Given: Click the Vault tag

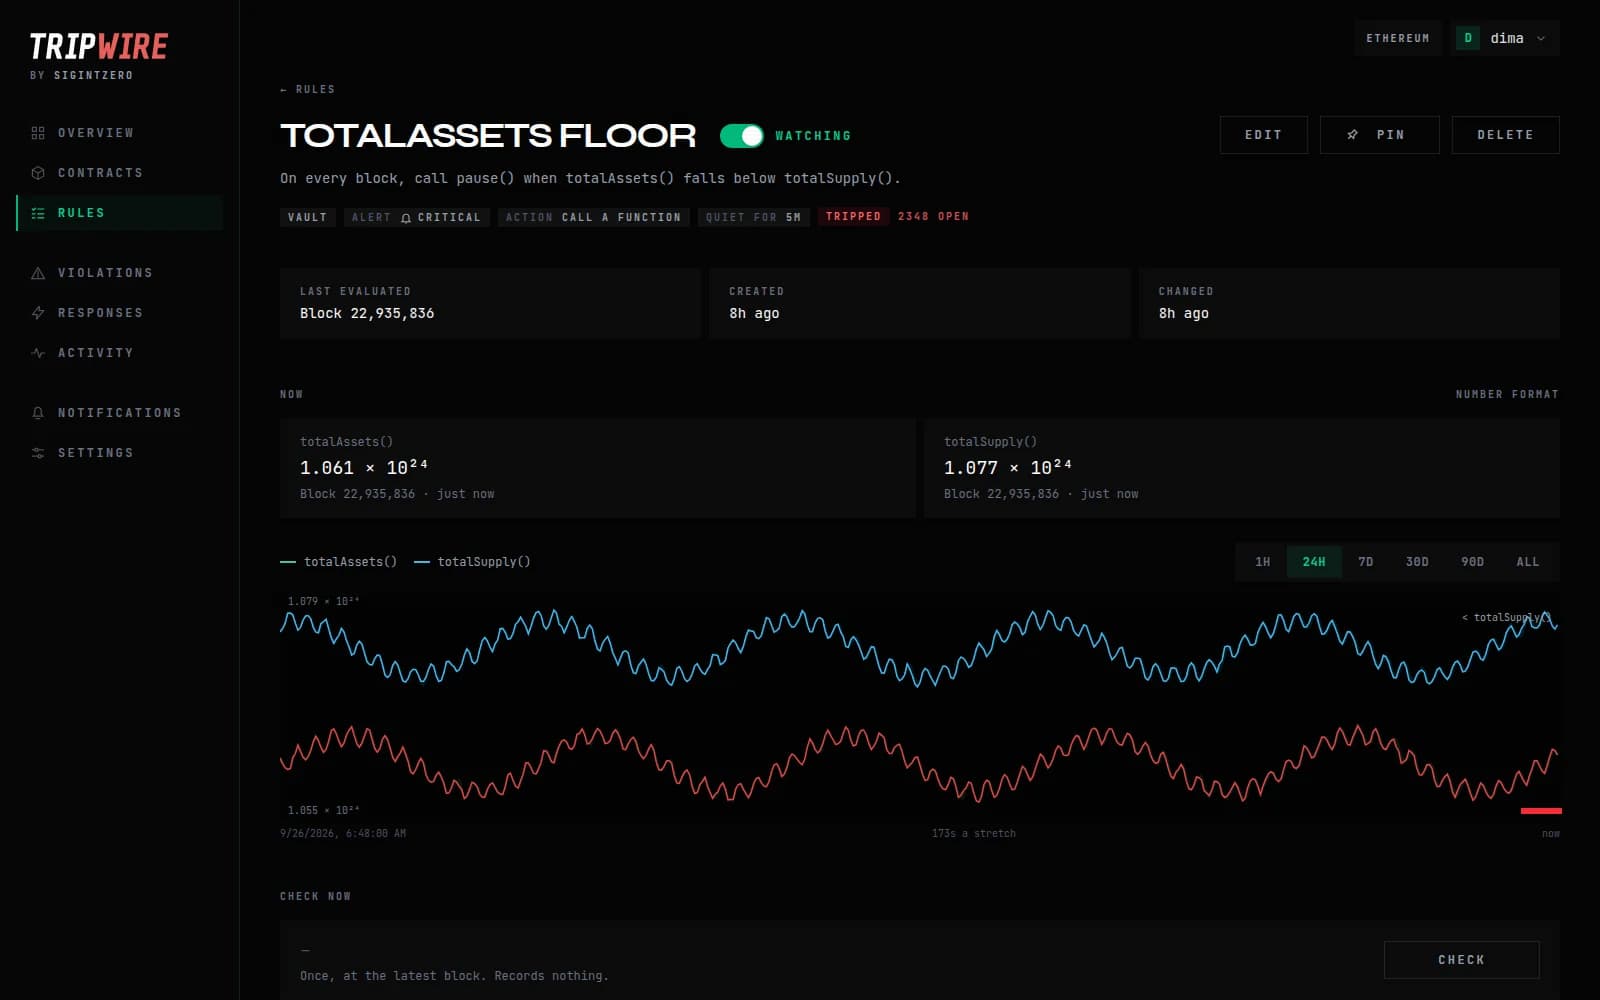Looking at the screenshot, I should click(x=307, y=217).
